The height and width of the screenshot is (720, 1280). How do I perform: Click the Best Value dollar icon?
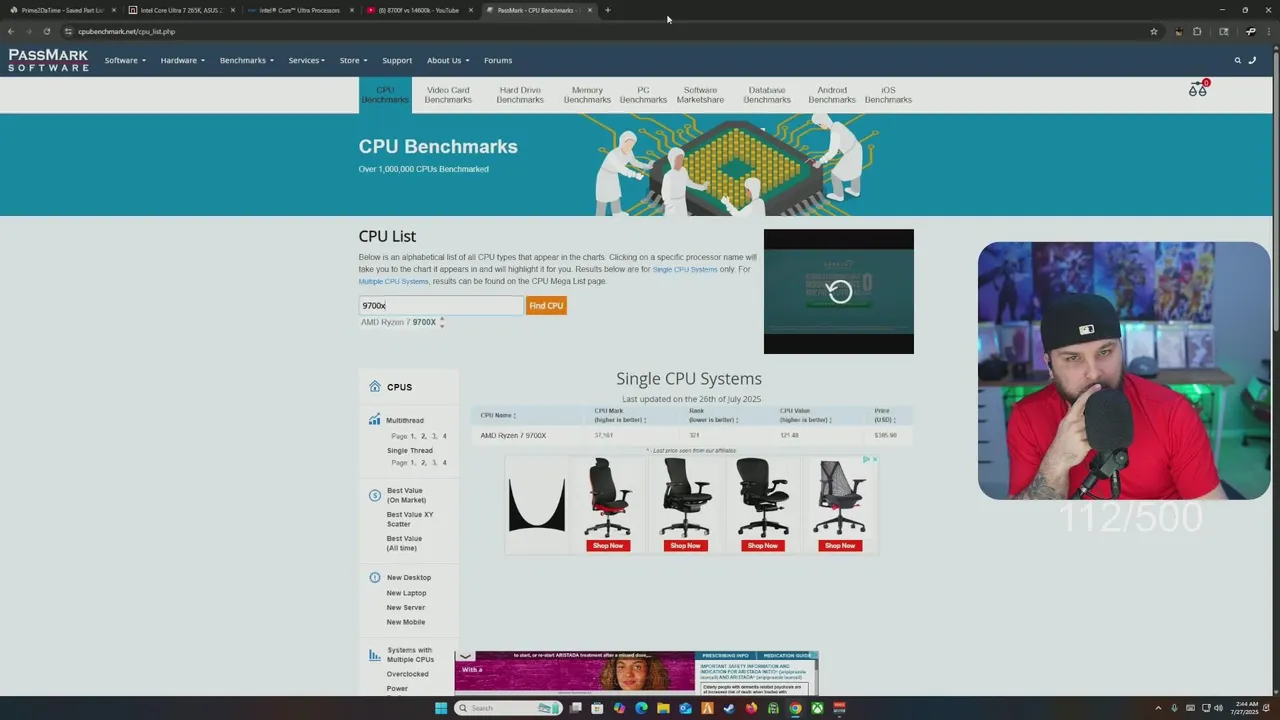tap(375, 495)
